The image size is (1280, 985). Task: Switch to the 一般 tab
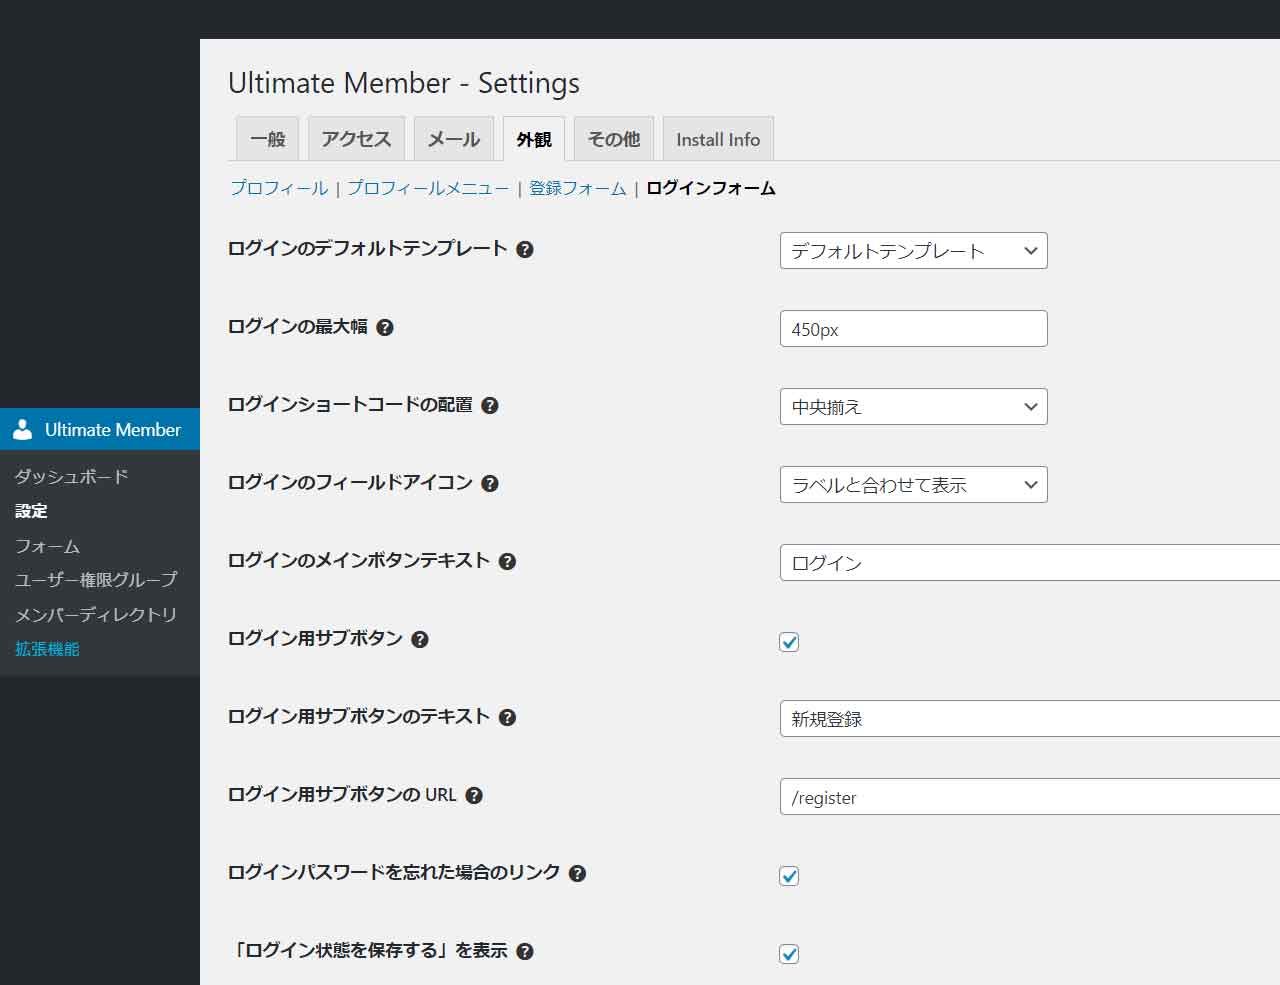pos(268,139)
